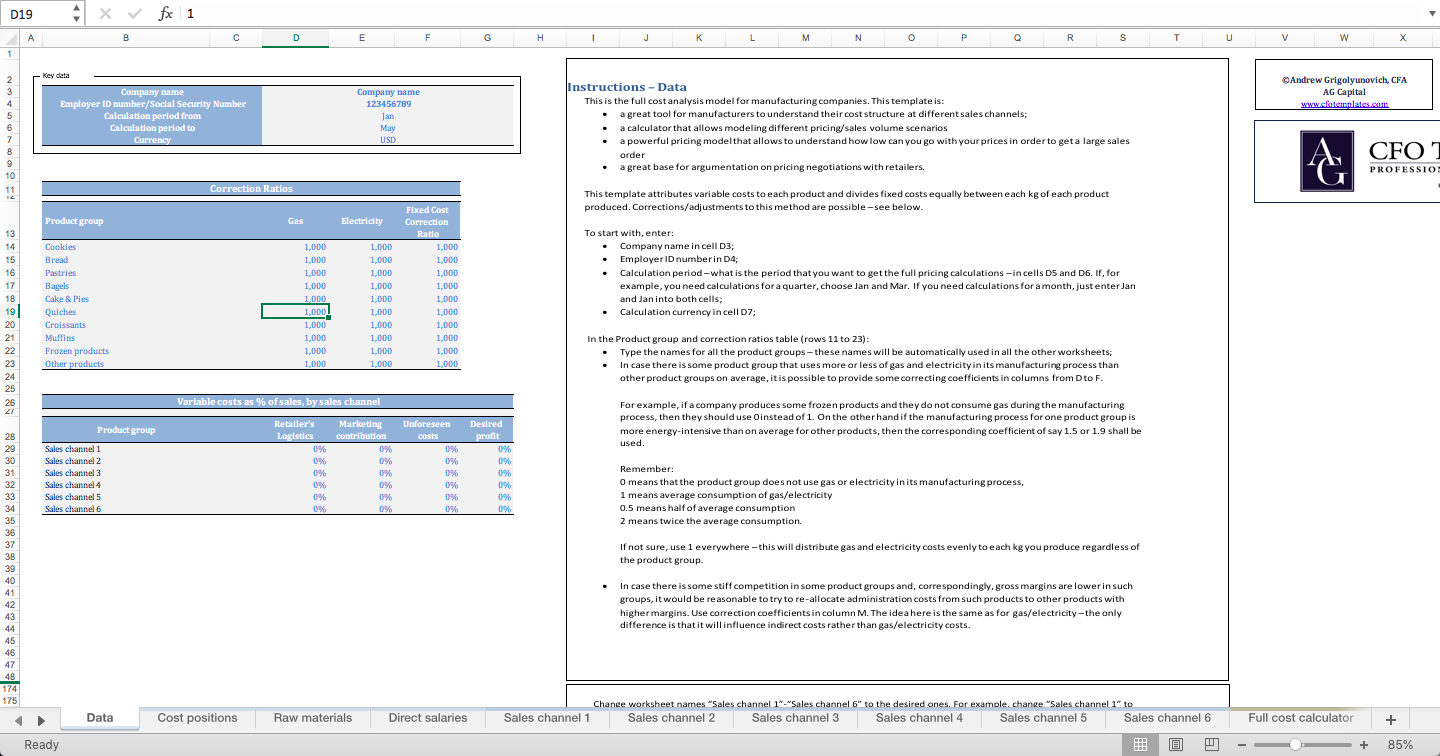Click the 'Correction Ratios' header
The width and height of the screenshot is (1440, 756).
[251, 188]
